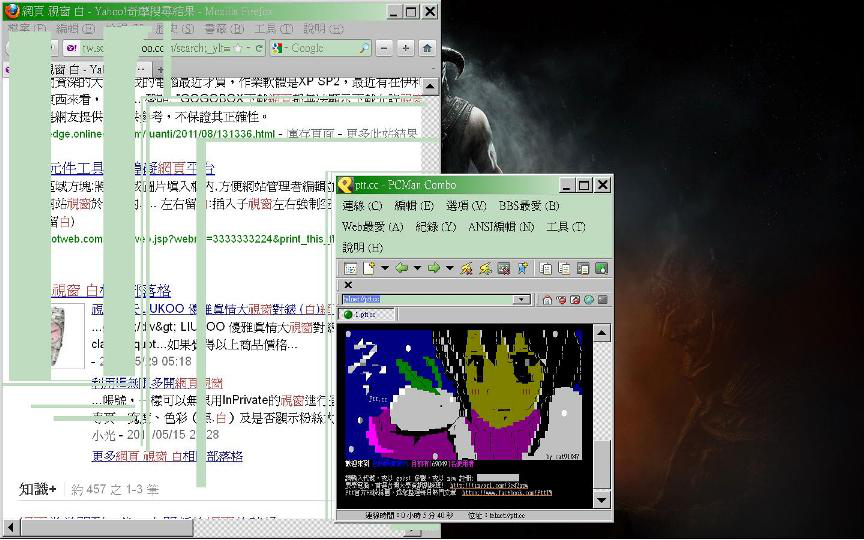
Task: Click the dark monitor icon after the lightning bolts
Action: click(x=504, y=268)
